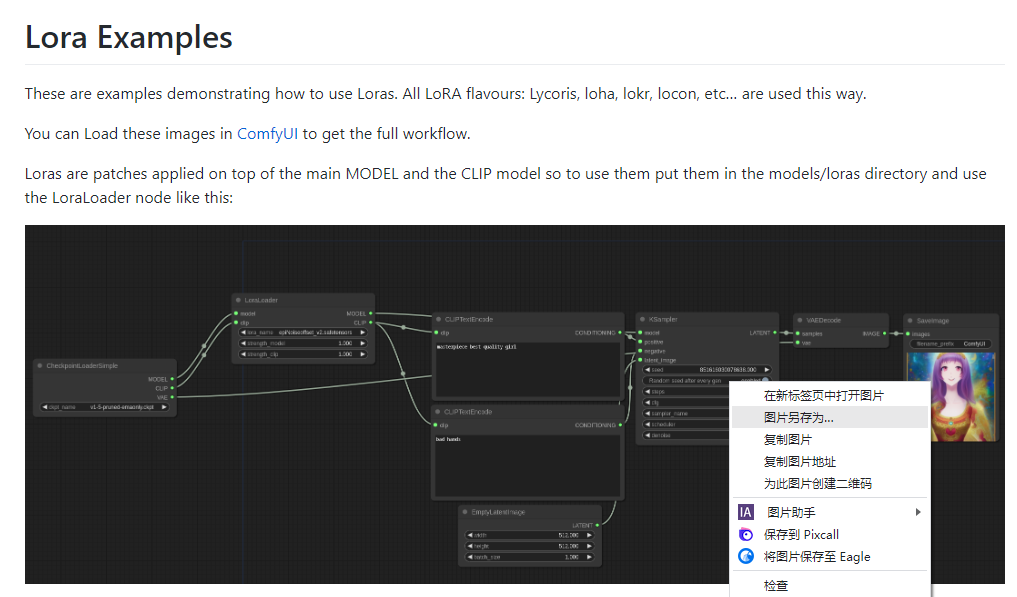Click the latent_image input port on KSampler
Screen dimensions: 1017x597
point(640,359)
